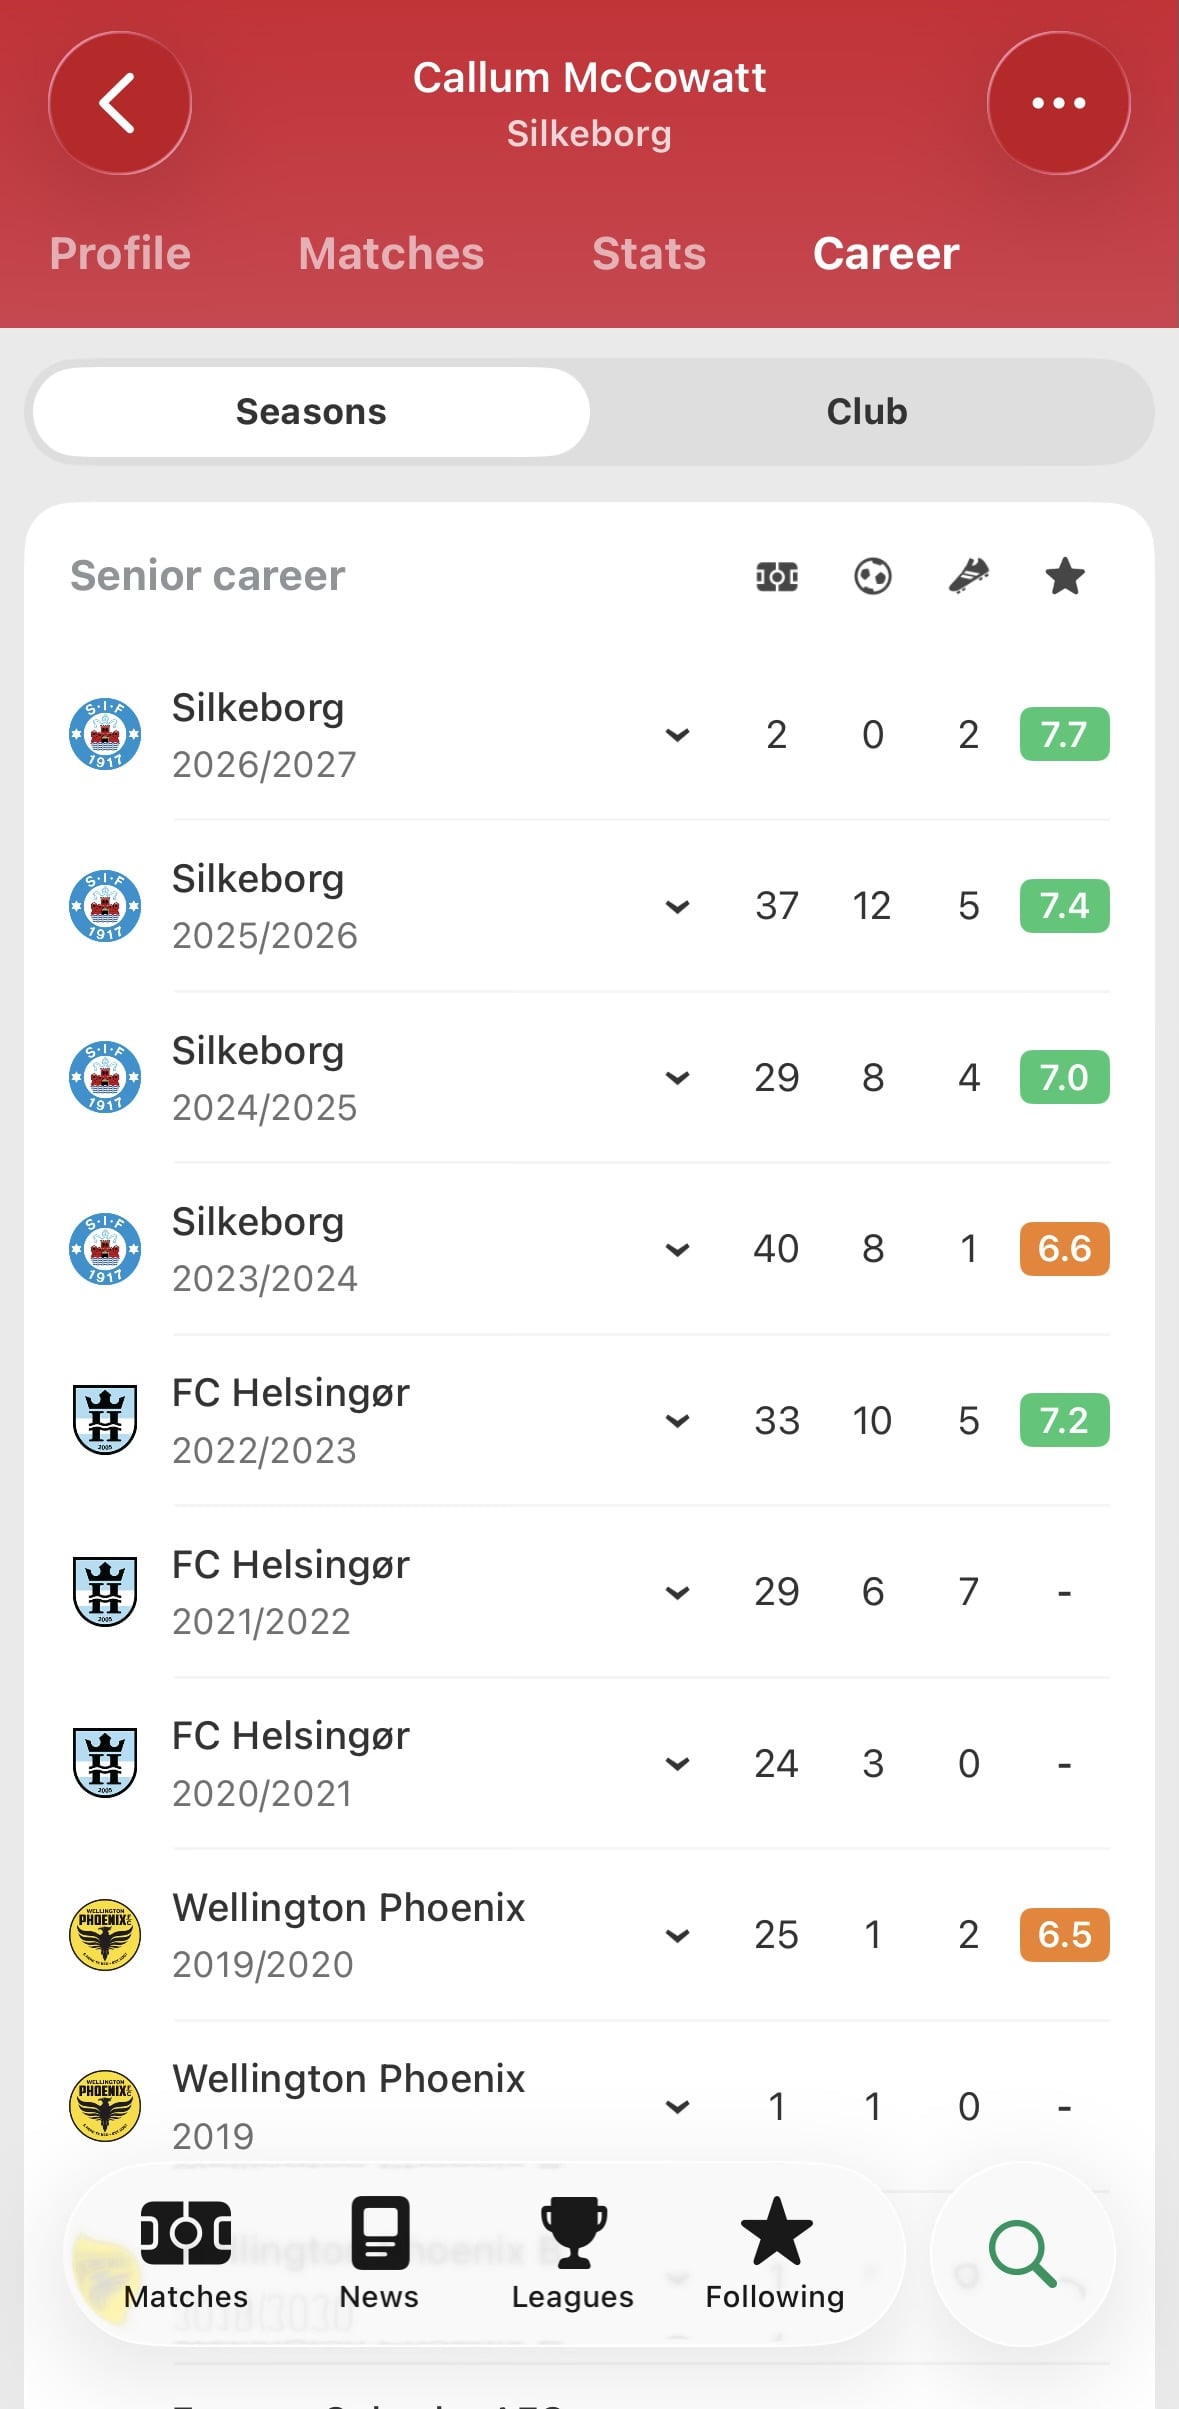
Task: Go to the Profile tab
Action: click(120, 254)
